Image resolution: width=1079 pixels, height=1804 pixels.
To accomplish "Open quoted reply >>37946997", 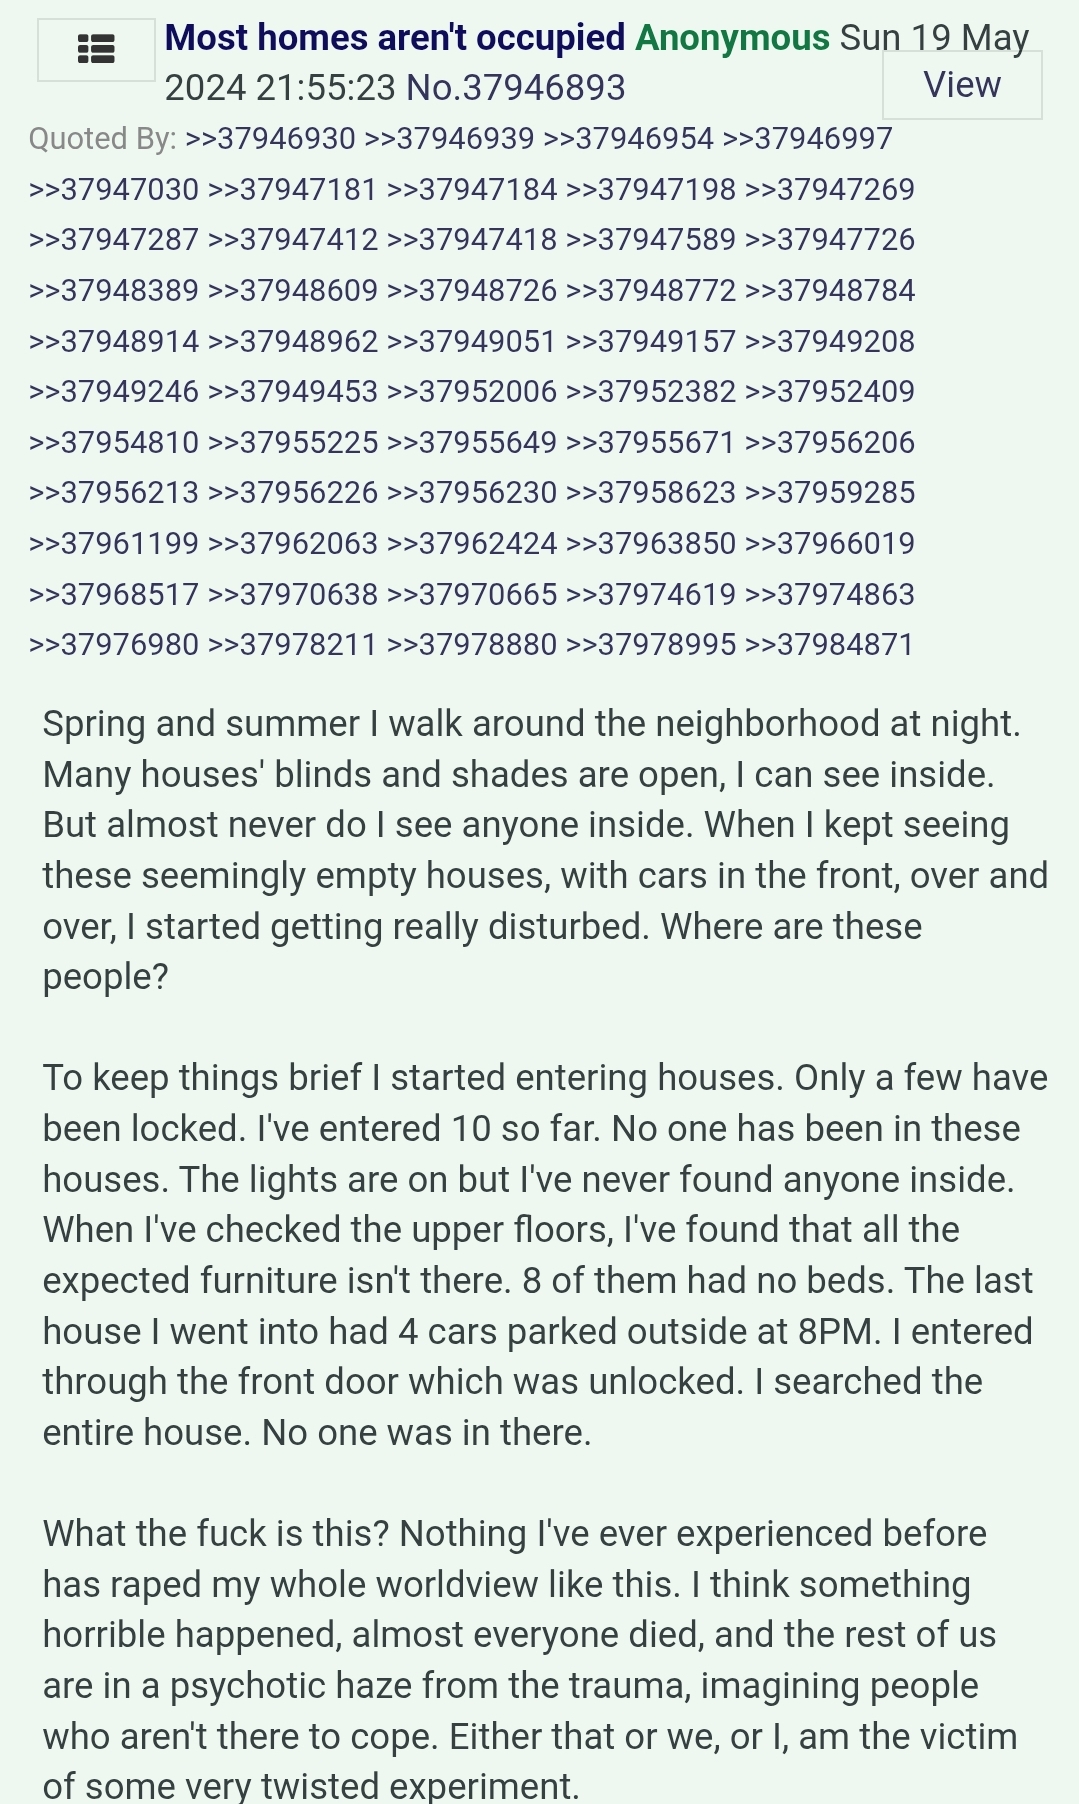I will click(807, 138).
